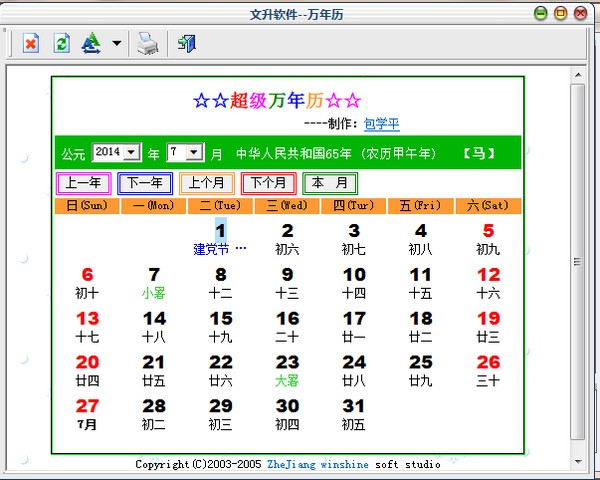Click the red close window button
The image size is (600, 480).
tap(581, 13)
